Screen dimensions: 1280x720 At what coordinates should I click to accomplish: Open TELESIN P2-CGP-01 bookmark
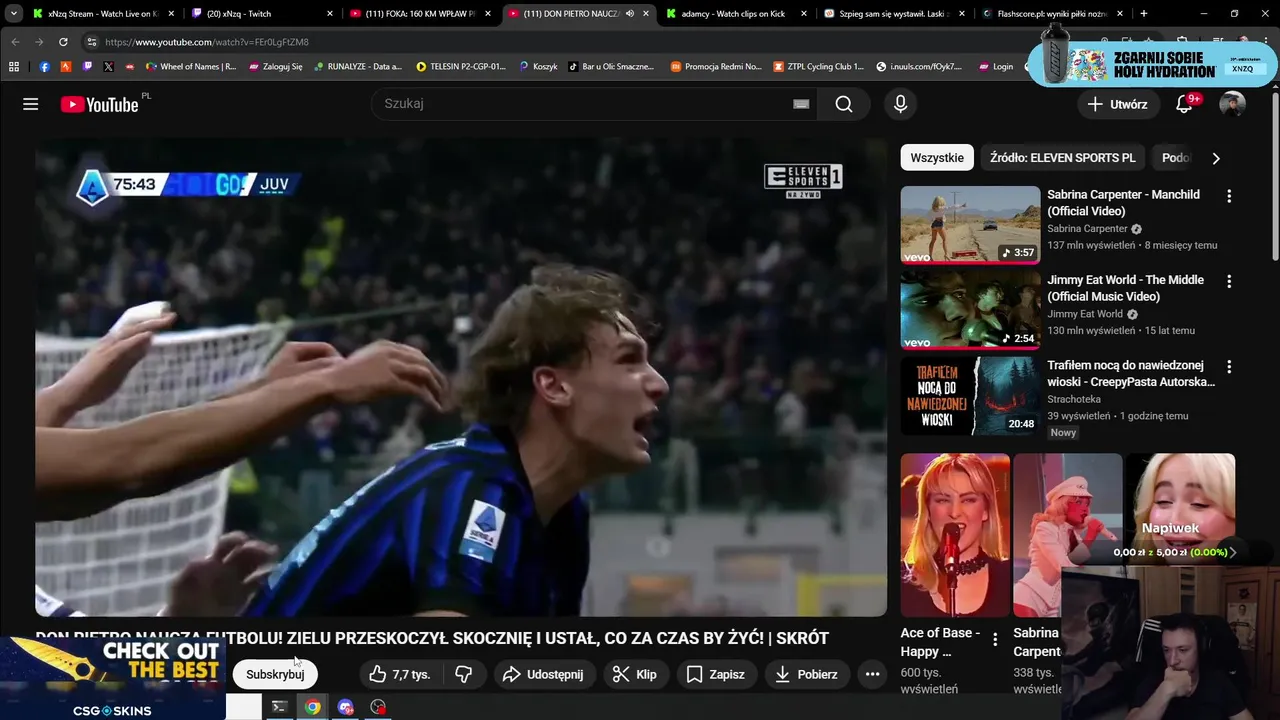pyautogui.click(x=461, y=67)
